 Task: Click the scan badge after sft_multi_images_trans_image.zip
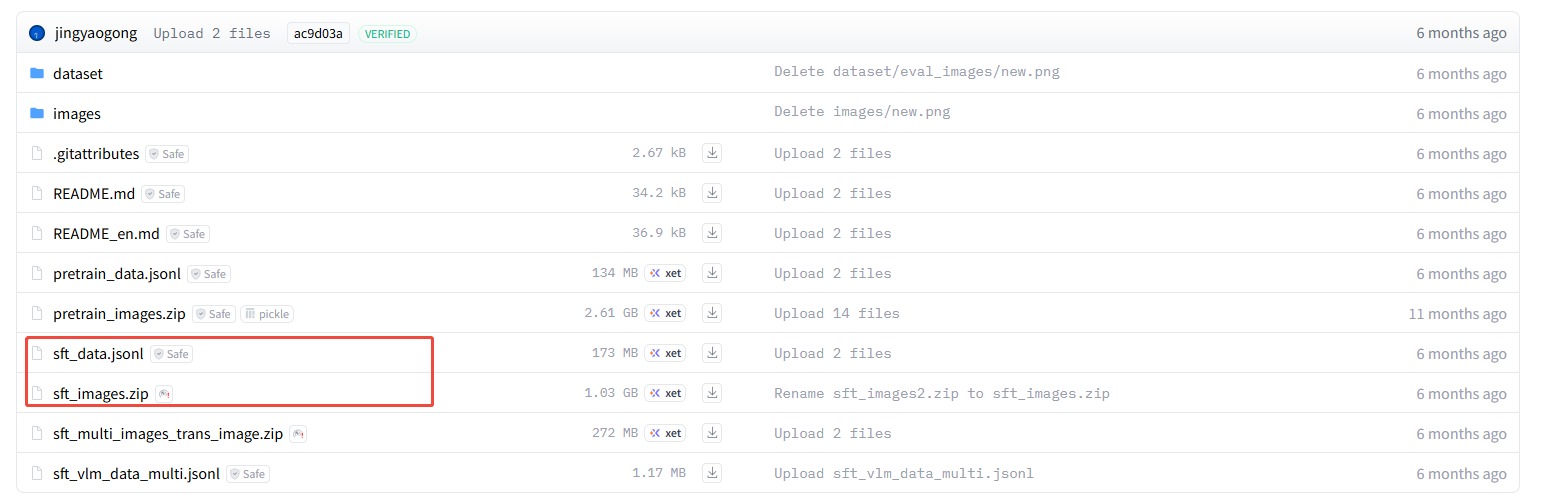click(298, 434)
